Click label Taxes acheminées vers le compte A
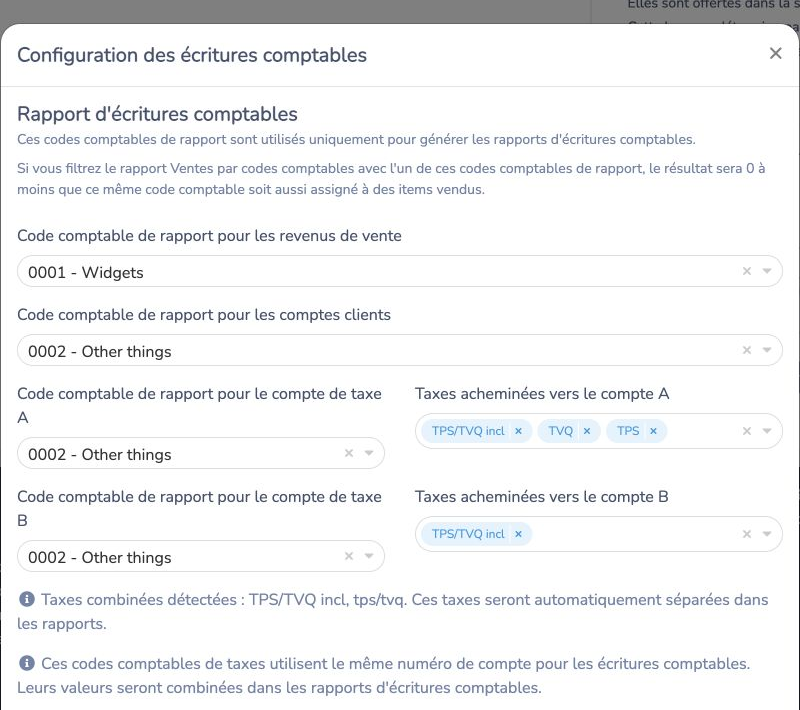Screen dimensions: 800x710 (542, 394)
